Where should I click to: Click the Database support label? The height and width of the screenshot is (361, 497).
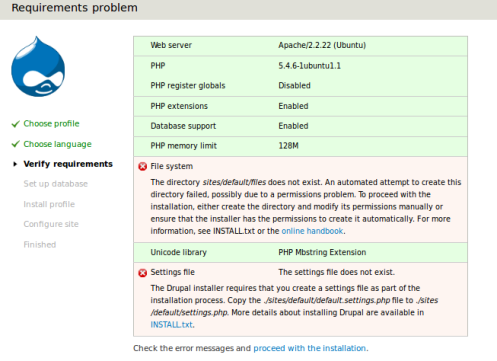click(183, 126)
